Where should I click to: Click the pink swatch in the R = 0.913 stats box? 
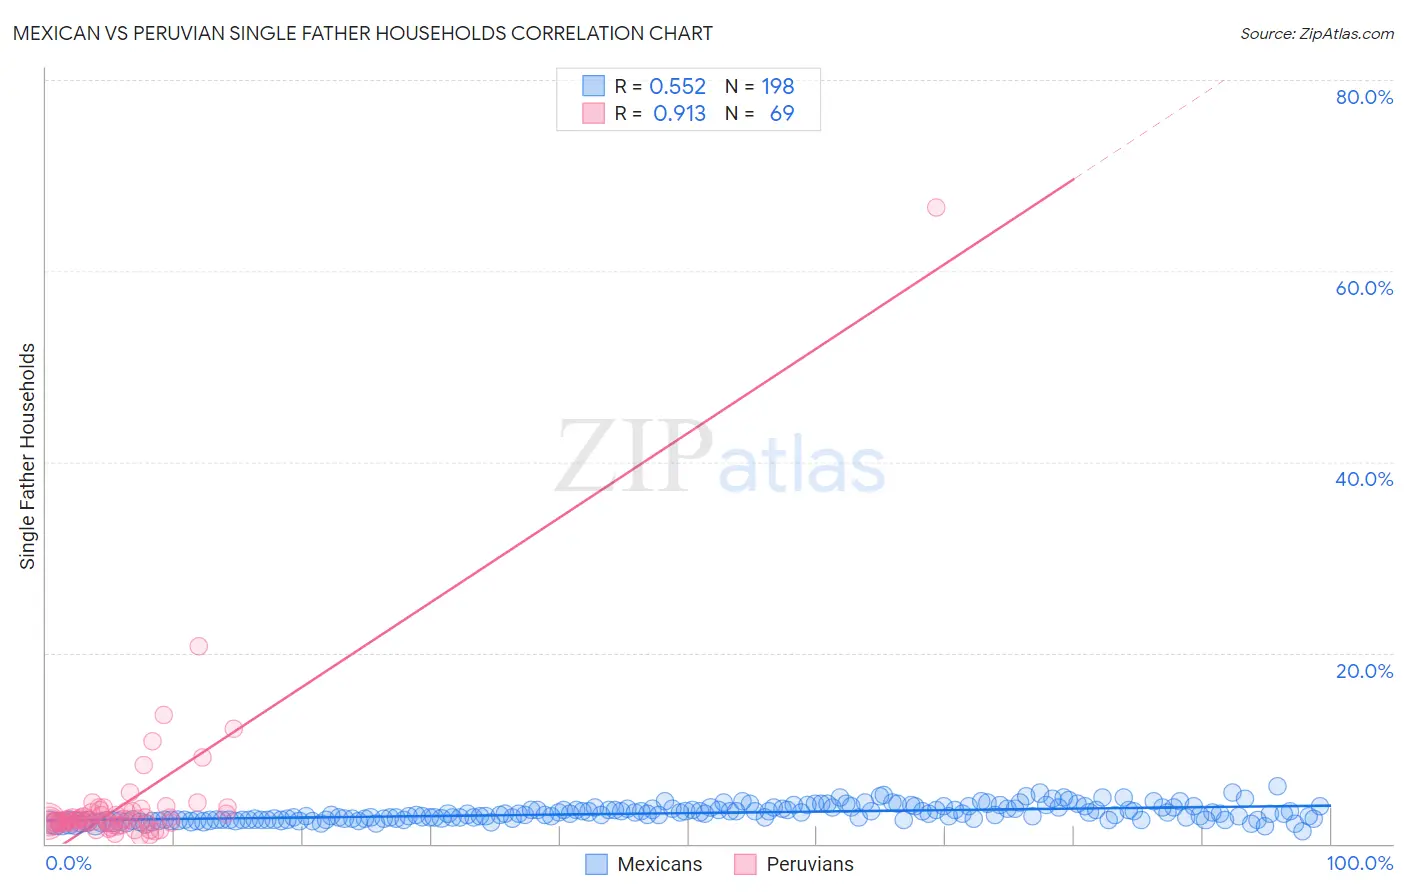point(593,113)
